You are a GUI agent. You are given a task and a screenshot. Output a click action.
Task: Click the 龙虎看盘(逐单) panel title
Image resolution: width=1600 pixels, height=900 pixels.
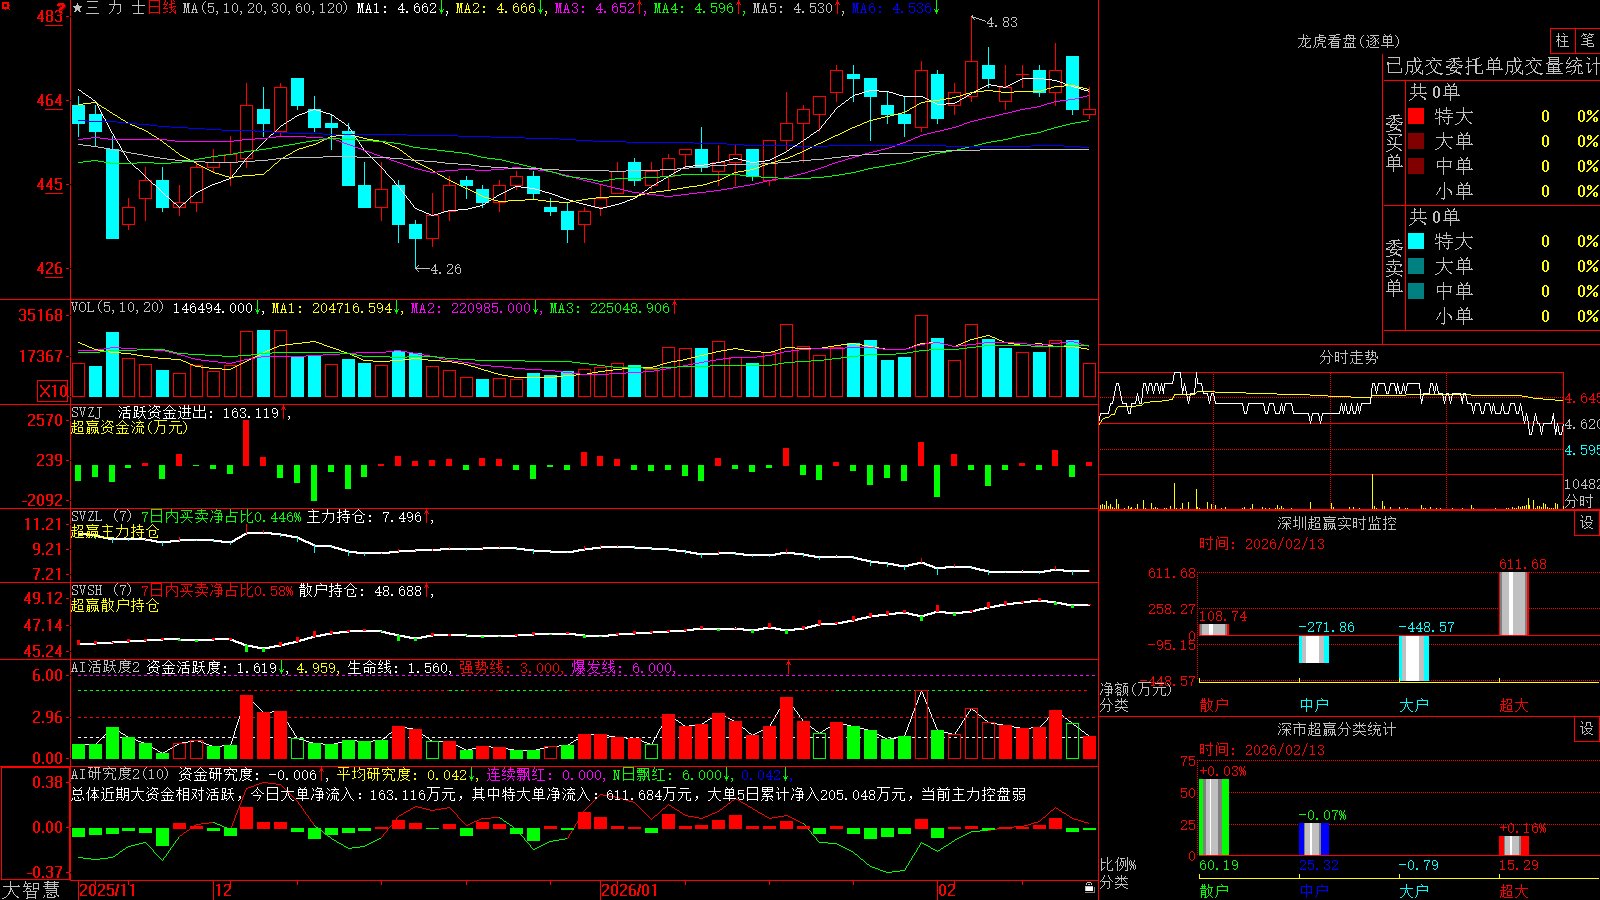[x=1349, y=41]
